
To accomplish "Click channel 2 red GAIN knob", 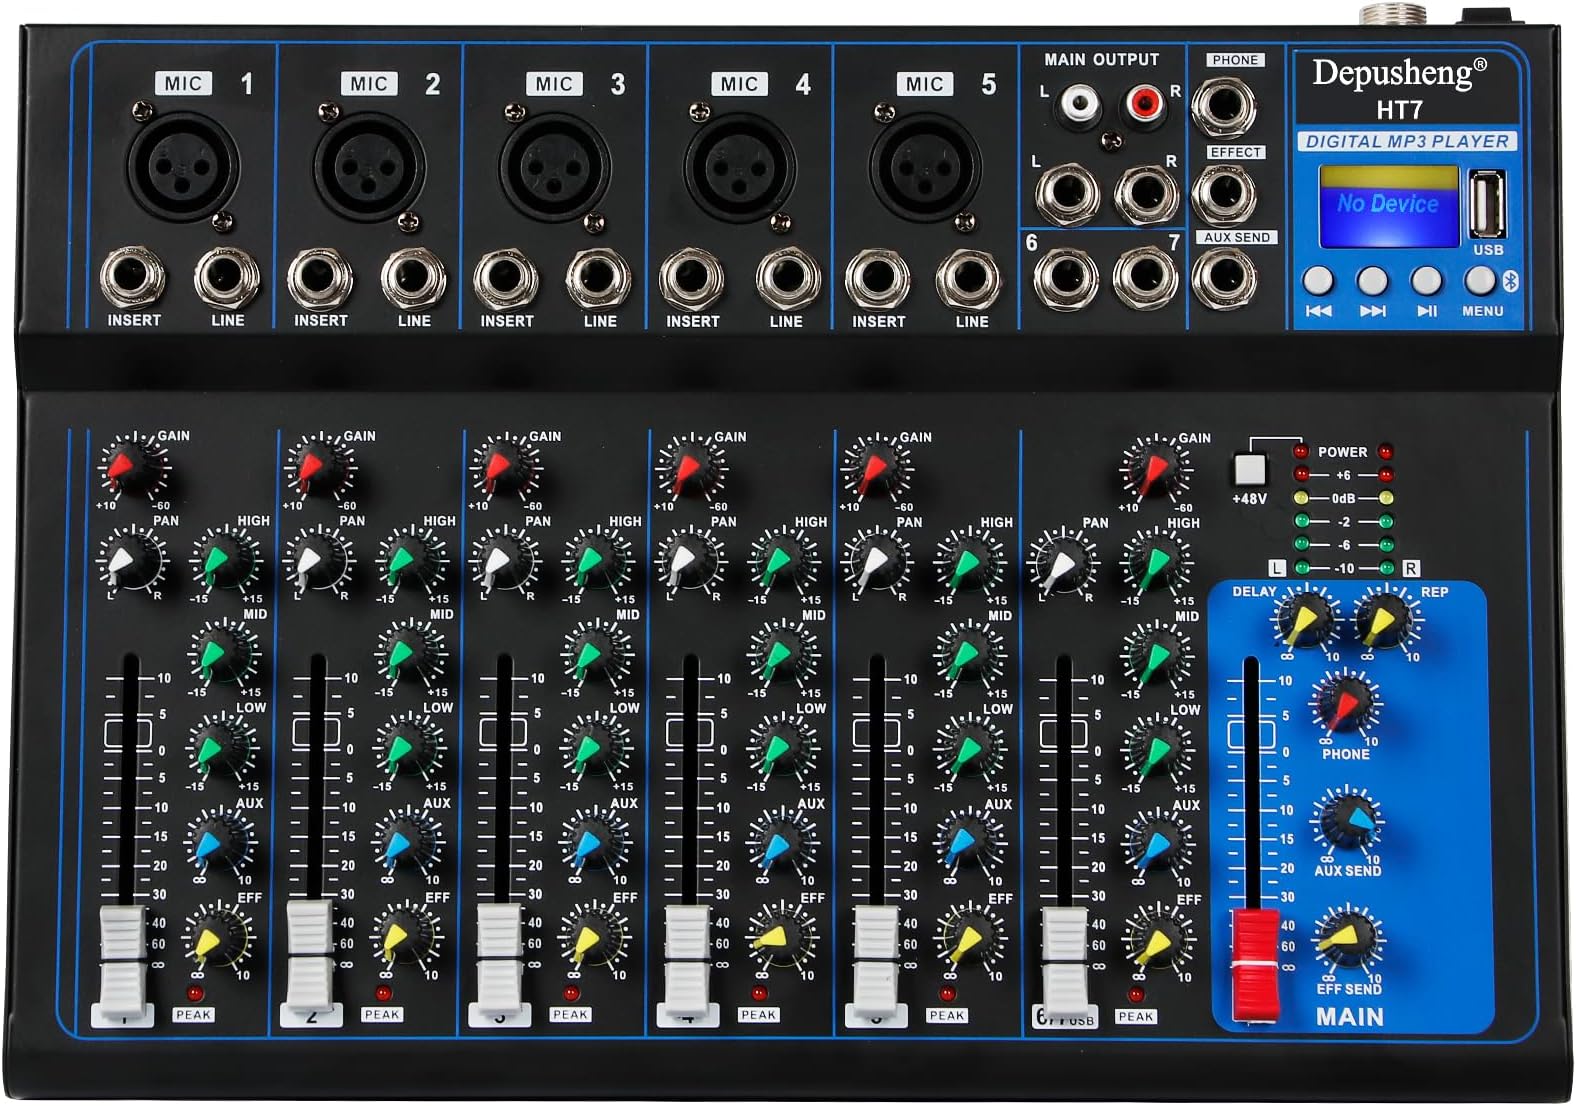I will (321, 465).
